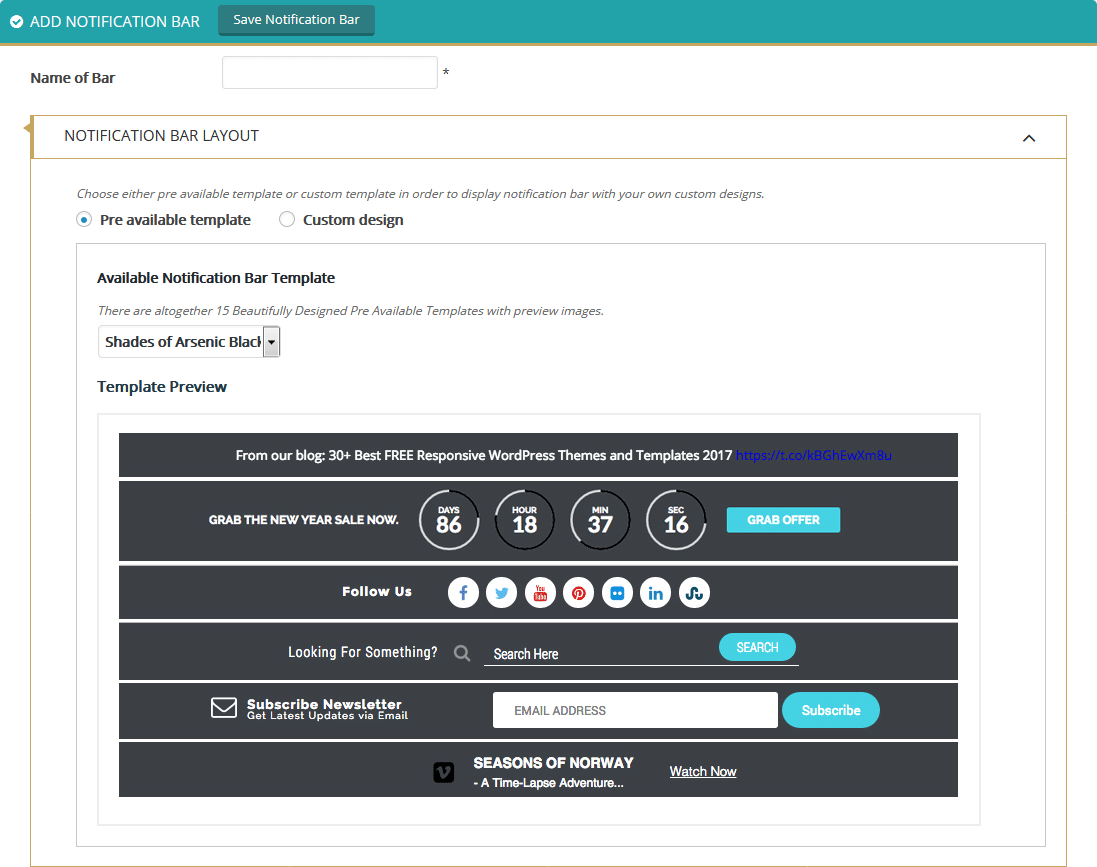Click Grab the New Year Sale Now text
The image size is (1097, 867).
pos(304,520)
